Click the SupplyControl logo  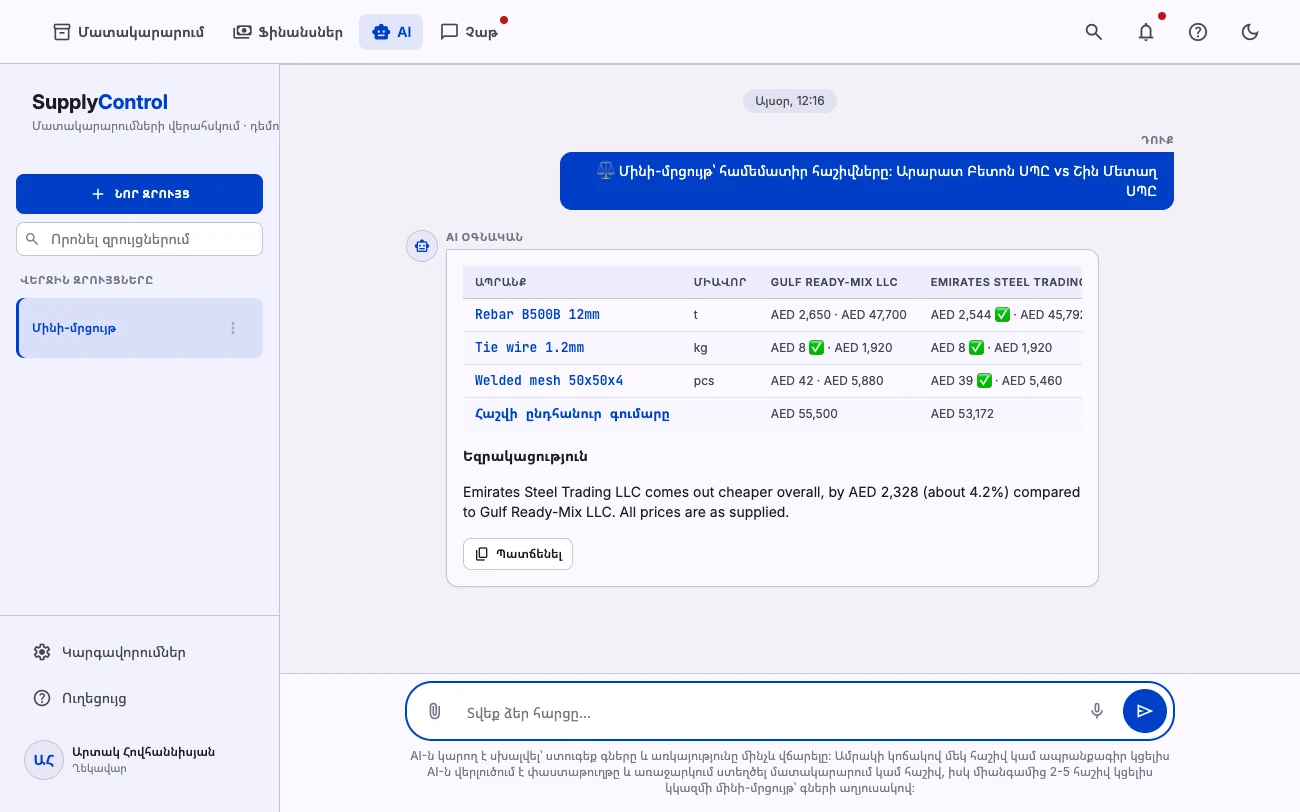click(100, 102)
